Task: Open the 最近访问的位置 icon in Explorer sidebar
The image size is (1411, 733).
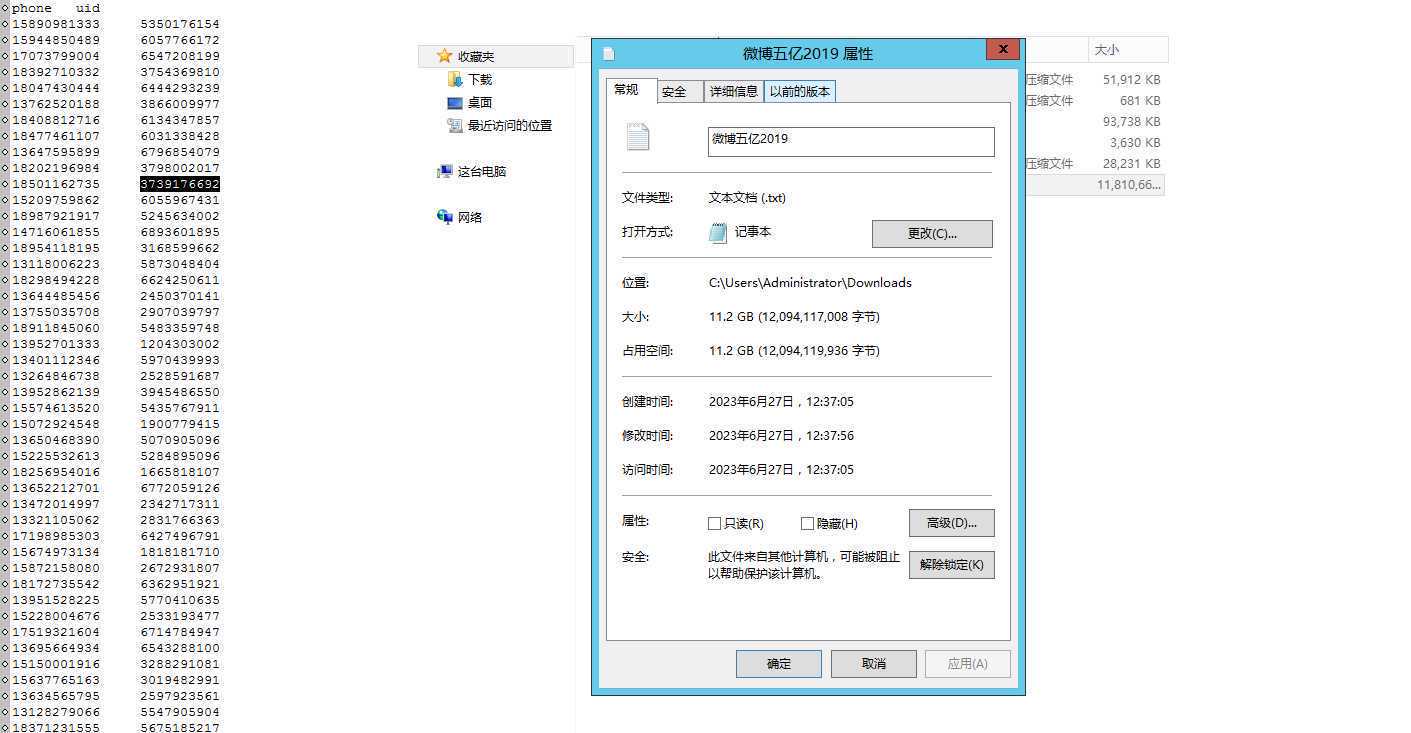Action: pos(455,125)
